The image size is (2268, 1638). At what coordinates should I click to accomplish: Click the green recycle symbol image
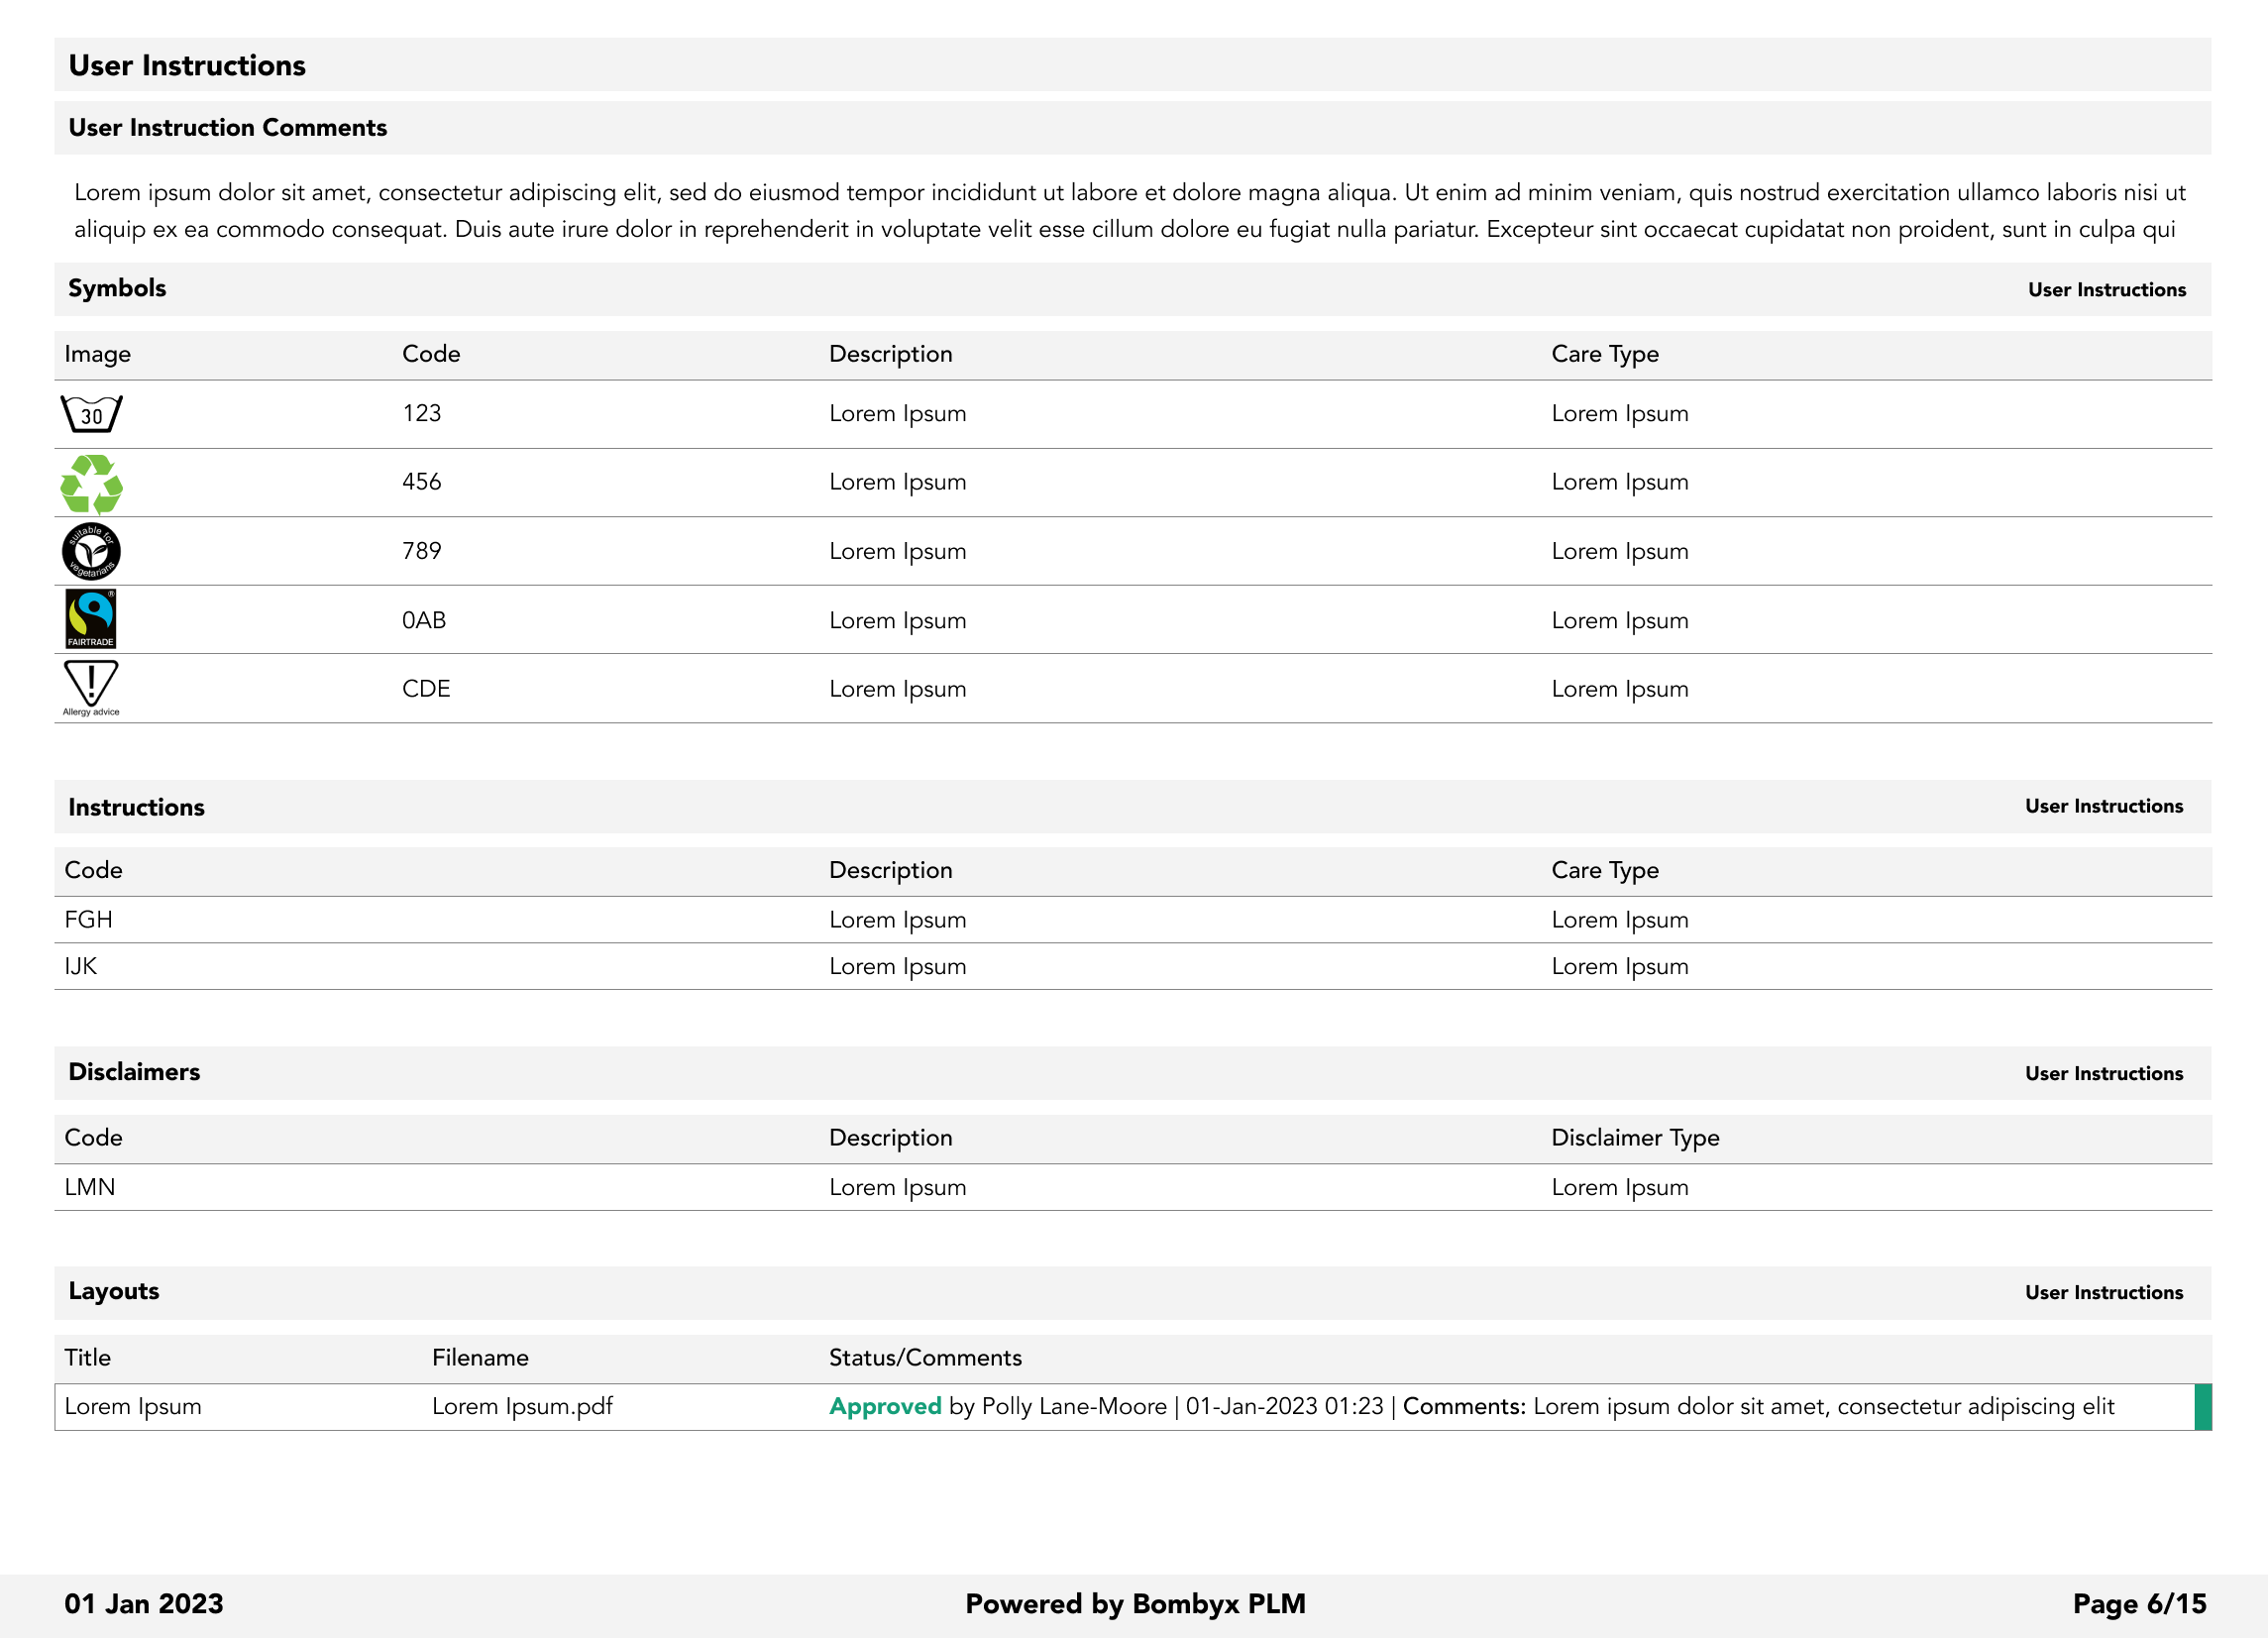tap(91, 484)
